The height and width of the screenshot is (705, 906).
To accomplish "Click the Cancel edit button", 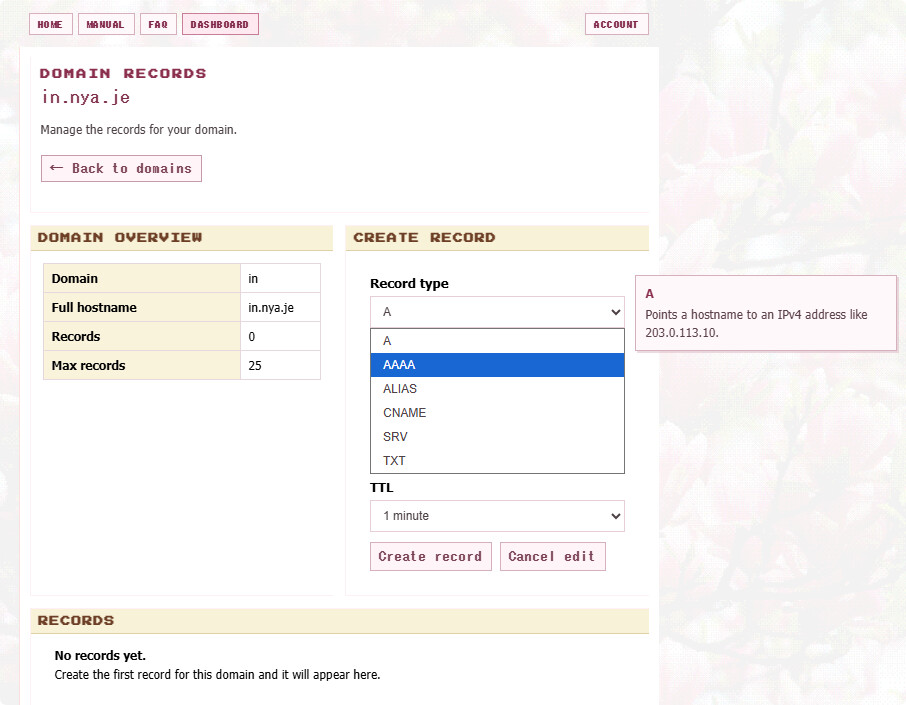I will click(x=552, y=556).
